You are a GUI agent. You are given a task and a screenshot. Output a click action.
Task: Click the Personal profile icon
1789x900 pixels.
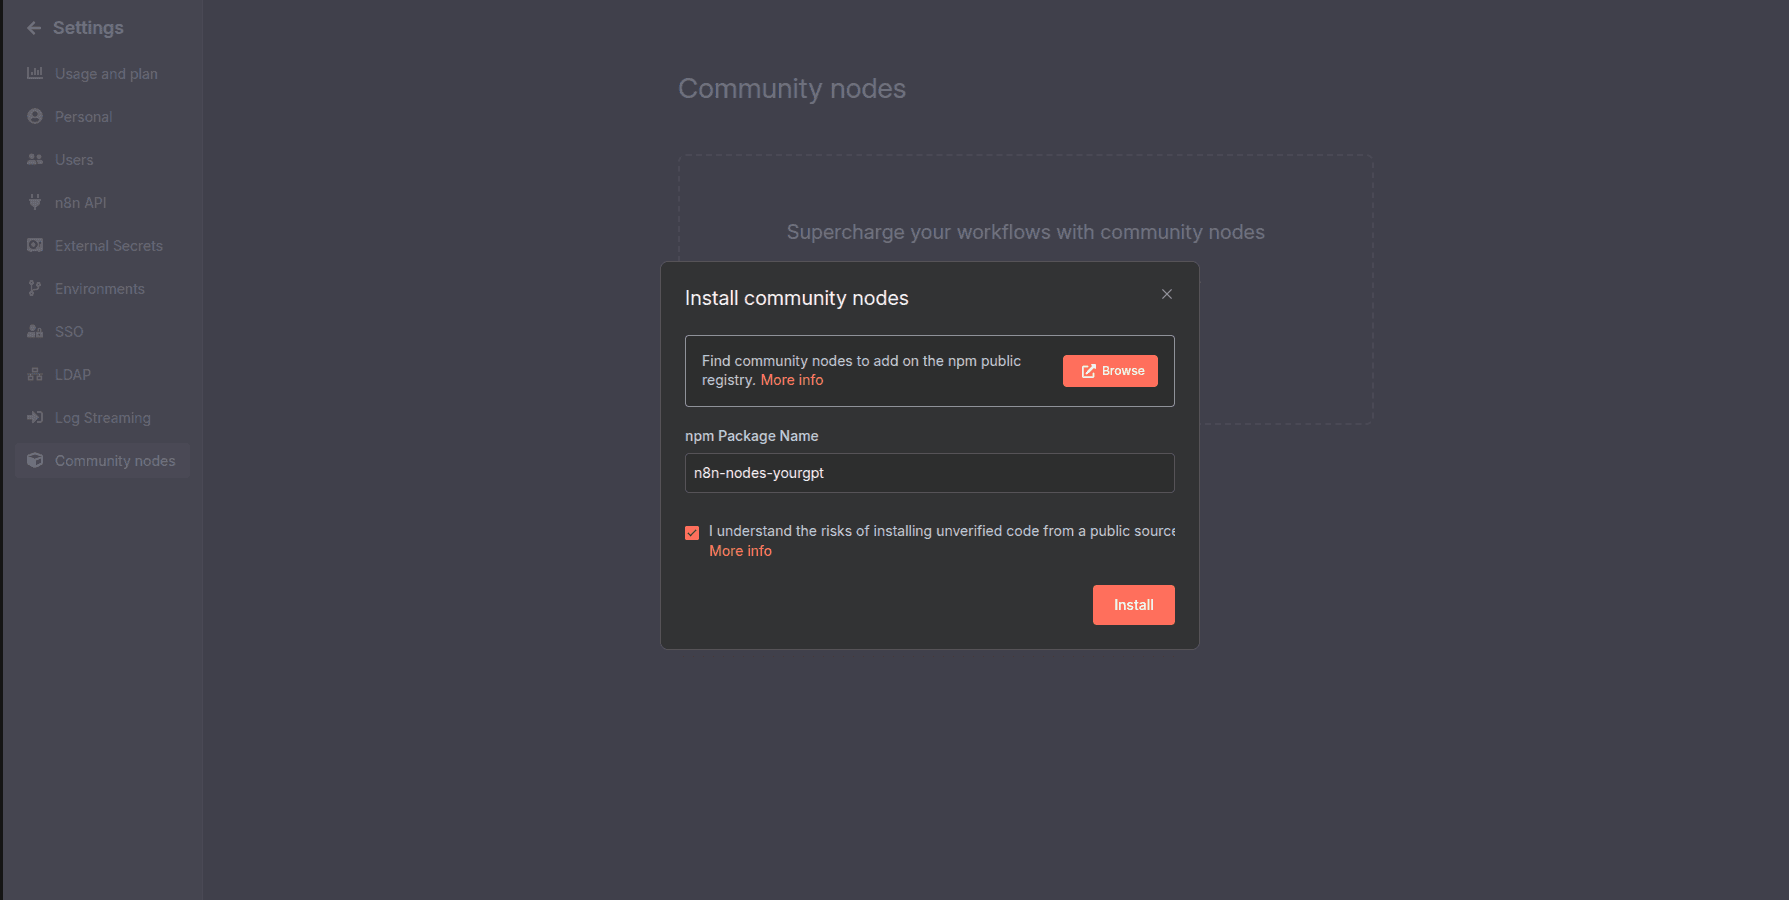click(35, 116)
